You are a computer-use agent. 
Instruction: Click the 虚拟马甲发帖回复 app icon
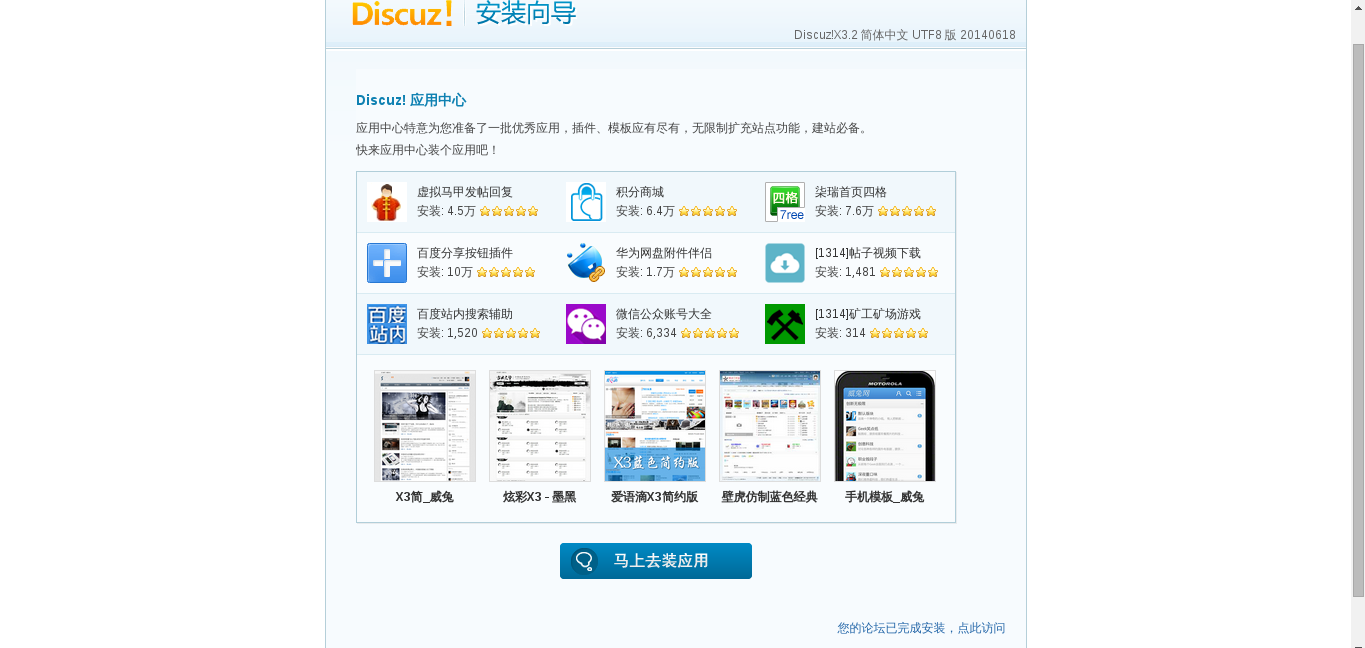pos(386,202)
